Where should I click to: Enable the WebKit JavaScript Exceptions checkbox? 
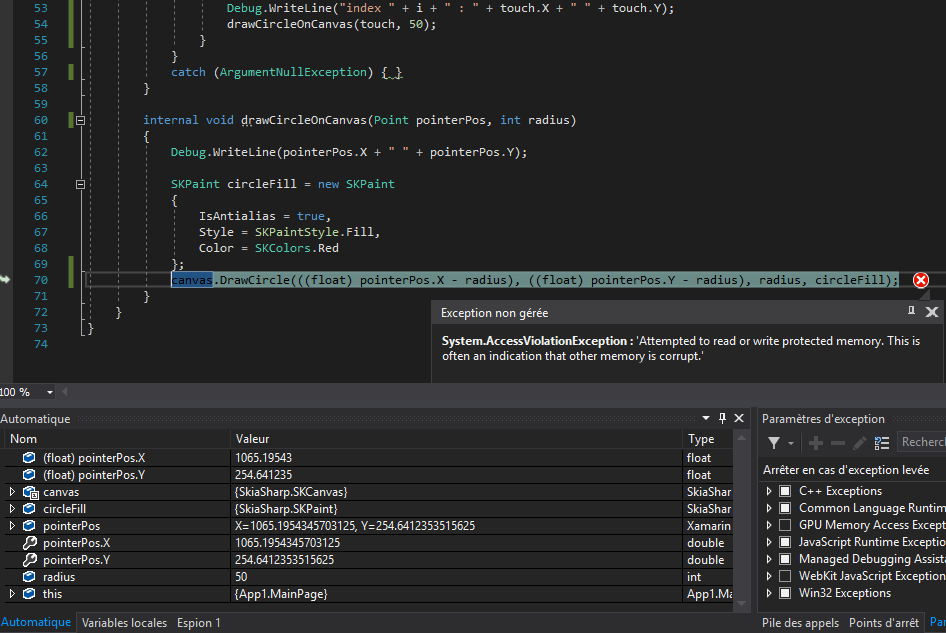tap(785, 576)
